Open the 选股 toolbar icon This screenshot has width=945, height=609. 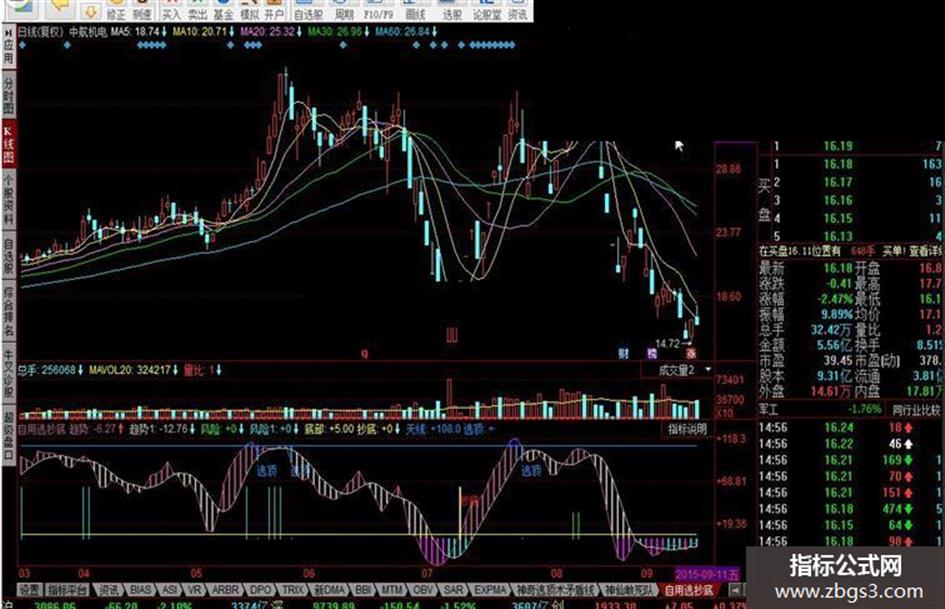[x=451, y=10]
